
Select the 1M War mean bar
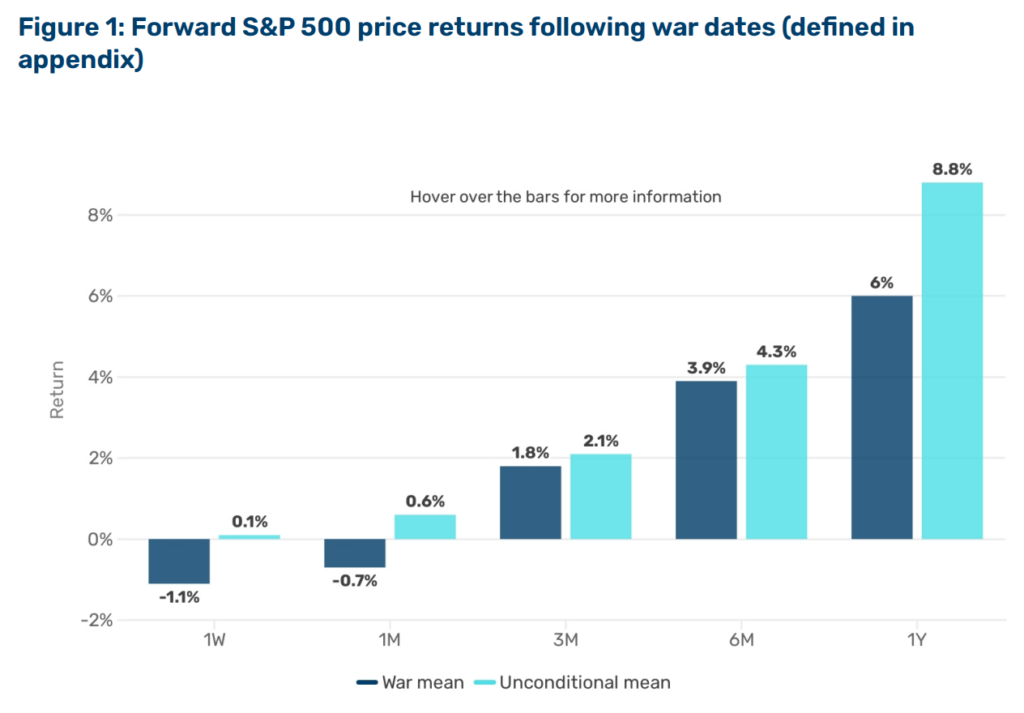coord(354,553)
